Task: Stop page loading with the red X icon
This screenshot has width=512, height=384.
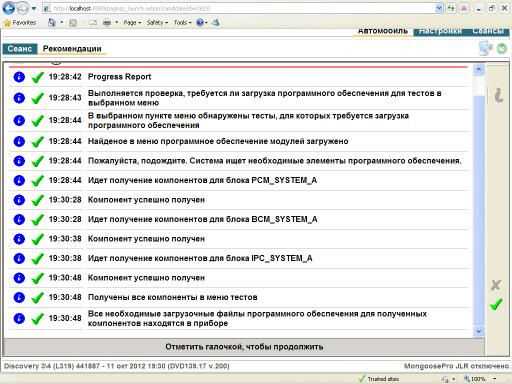Action: pos(464,8)
